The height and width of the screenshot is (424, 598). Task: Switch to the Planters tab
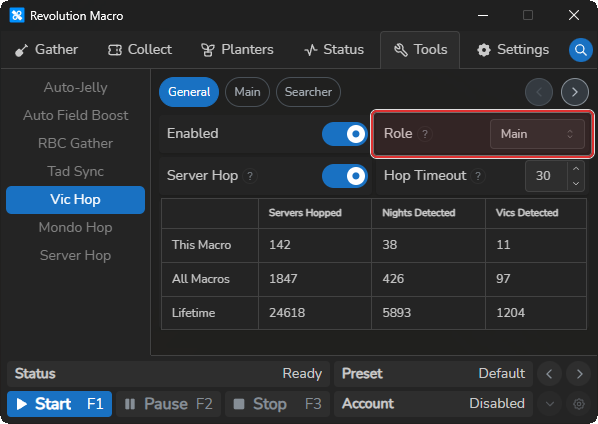237,50
